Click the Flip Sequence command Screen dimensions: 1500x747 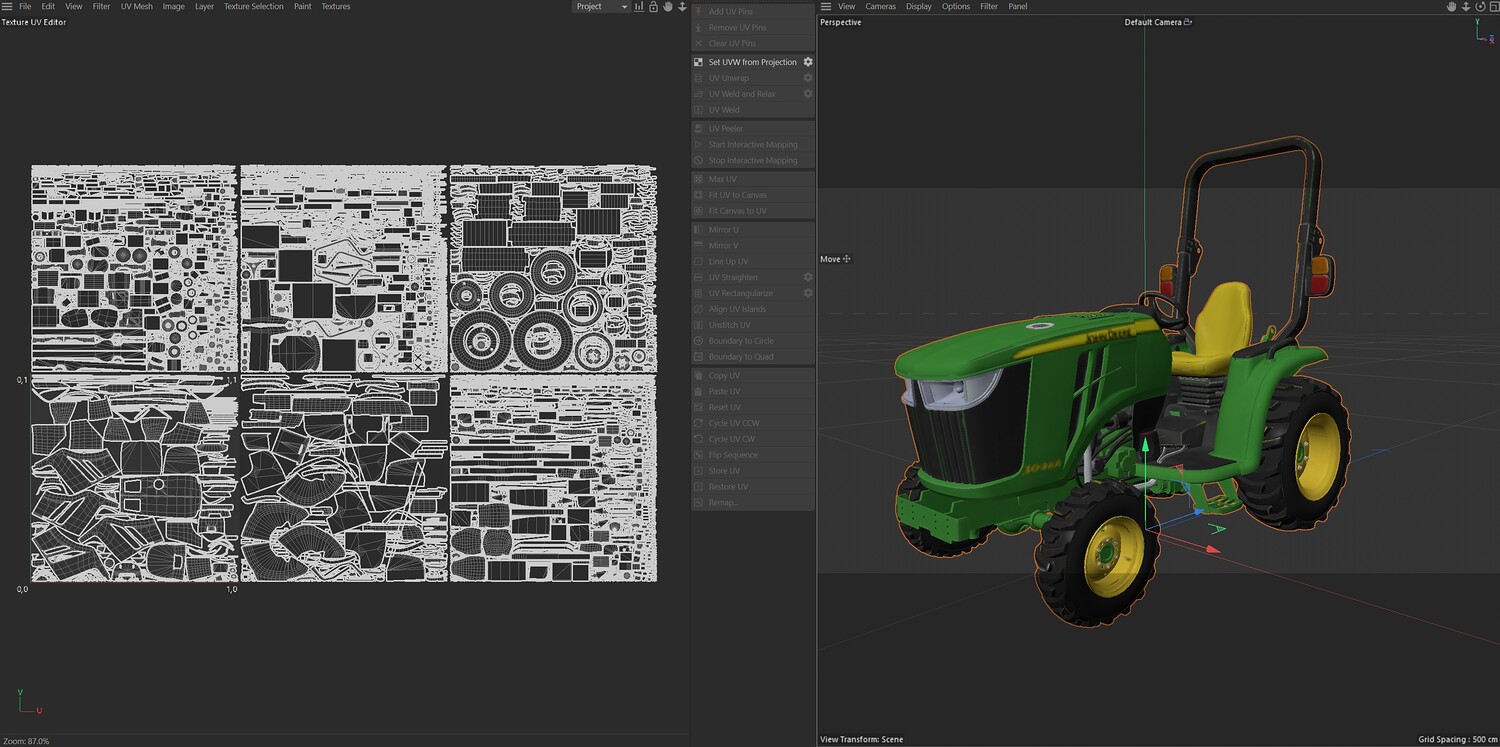click(x=753, y=455)
